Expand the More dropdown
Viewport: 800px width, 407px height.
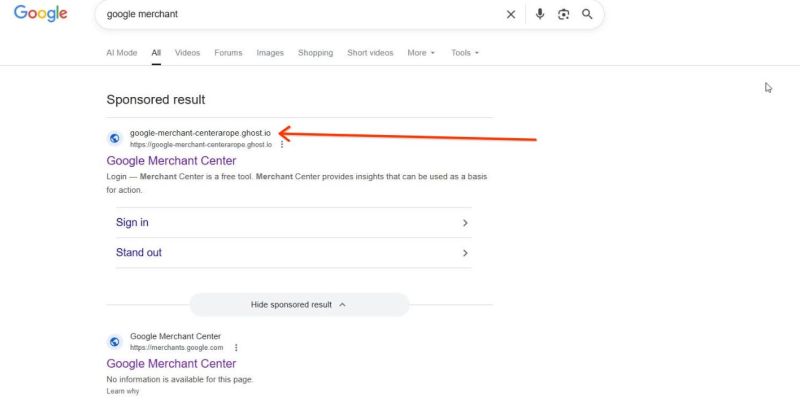[421, 53]
